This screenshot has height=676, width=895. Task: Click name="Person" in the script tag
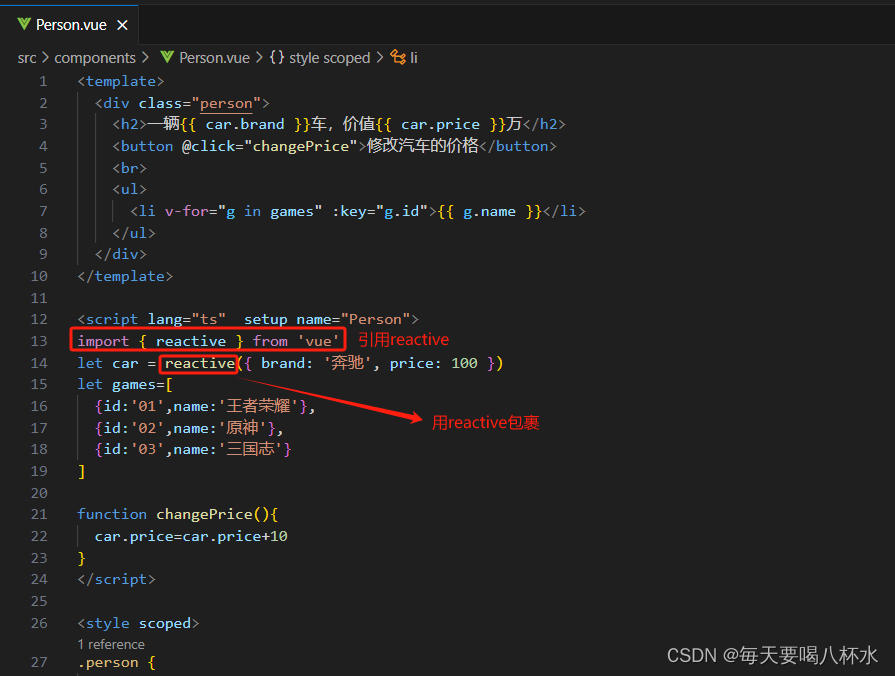coord(353,320)
